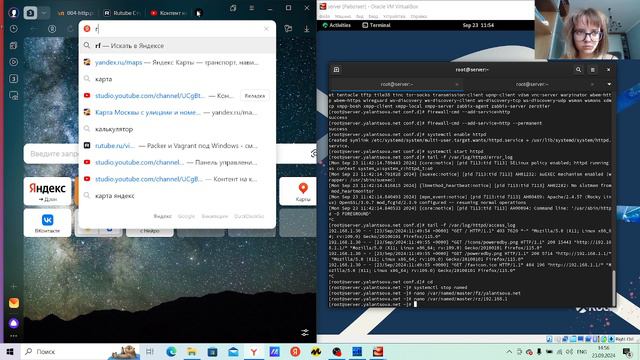The image size is (640, 360).
Task: Open rutube.ru Packer and Vagrant suggestion
Action: click(177, 146)
